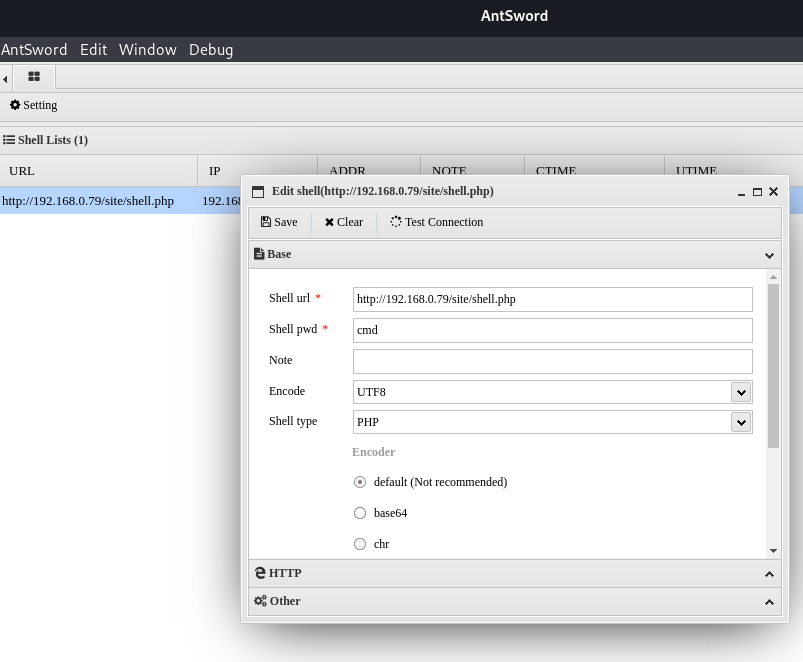
Task: Click the HTTP section header label
Action: [285, 573]
